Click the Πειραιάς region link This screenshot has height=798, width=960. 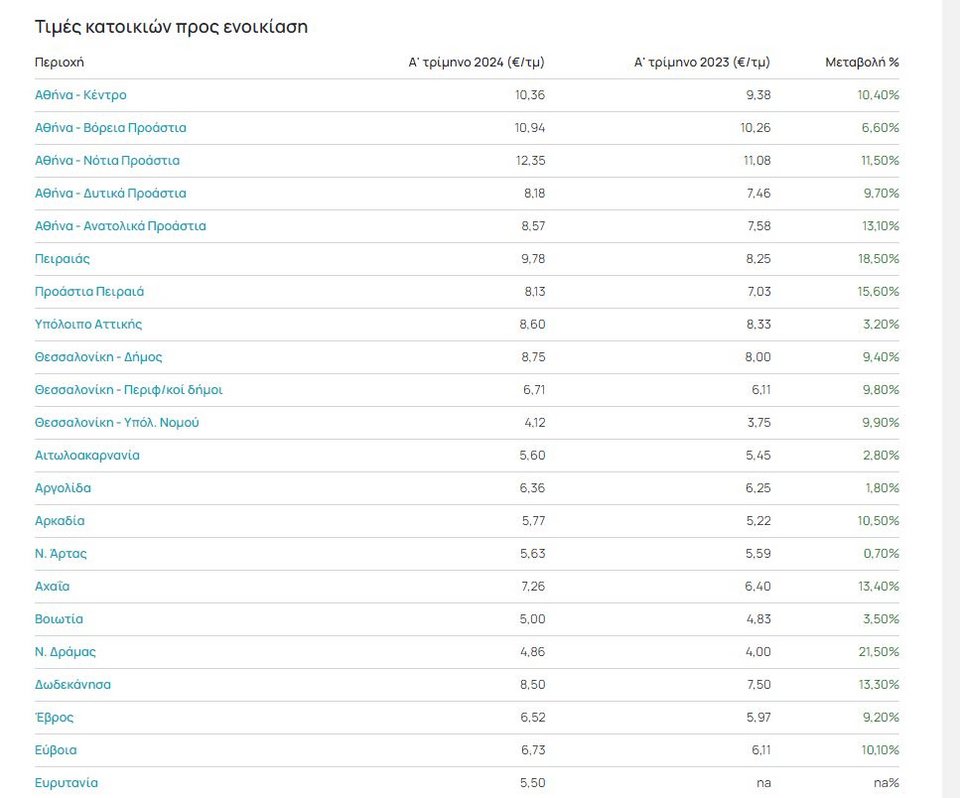[62, 259]
